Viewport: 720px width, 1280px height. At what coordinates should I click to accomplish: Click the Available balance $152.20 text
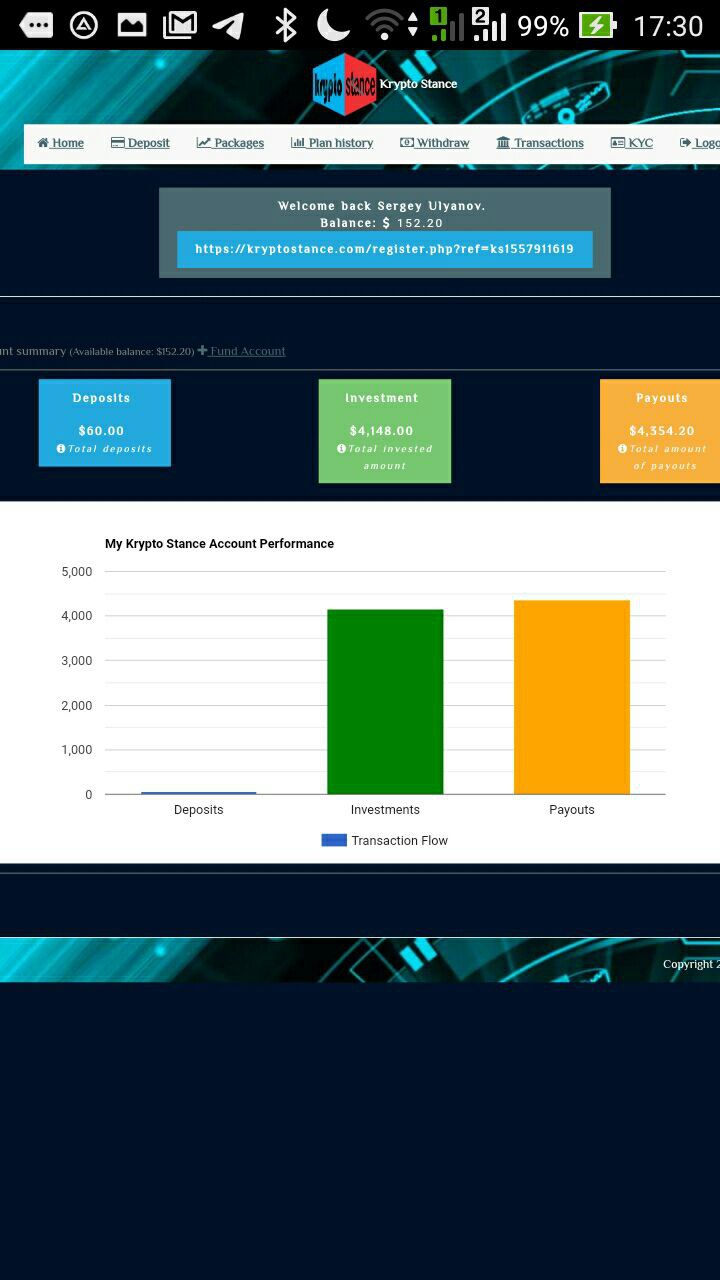pyautogui.click(x=132, y=352)
